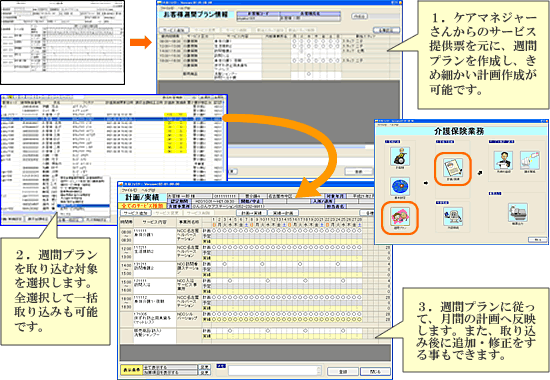Click the upper 変更 button beside 表示条件
550x380 pixels.
[204, 367]
